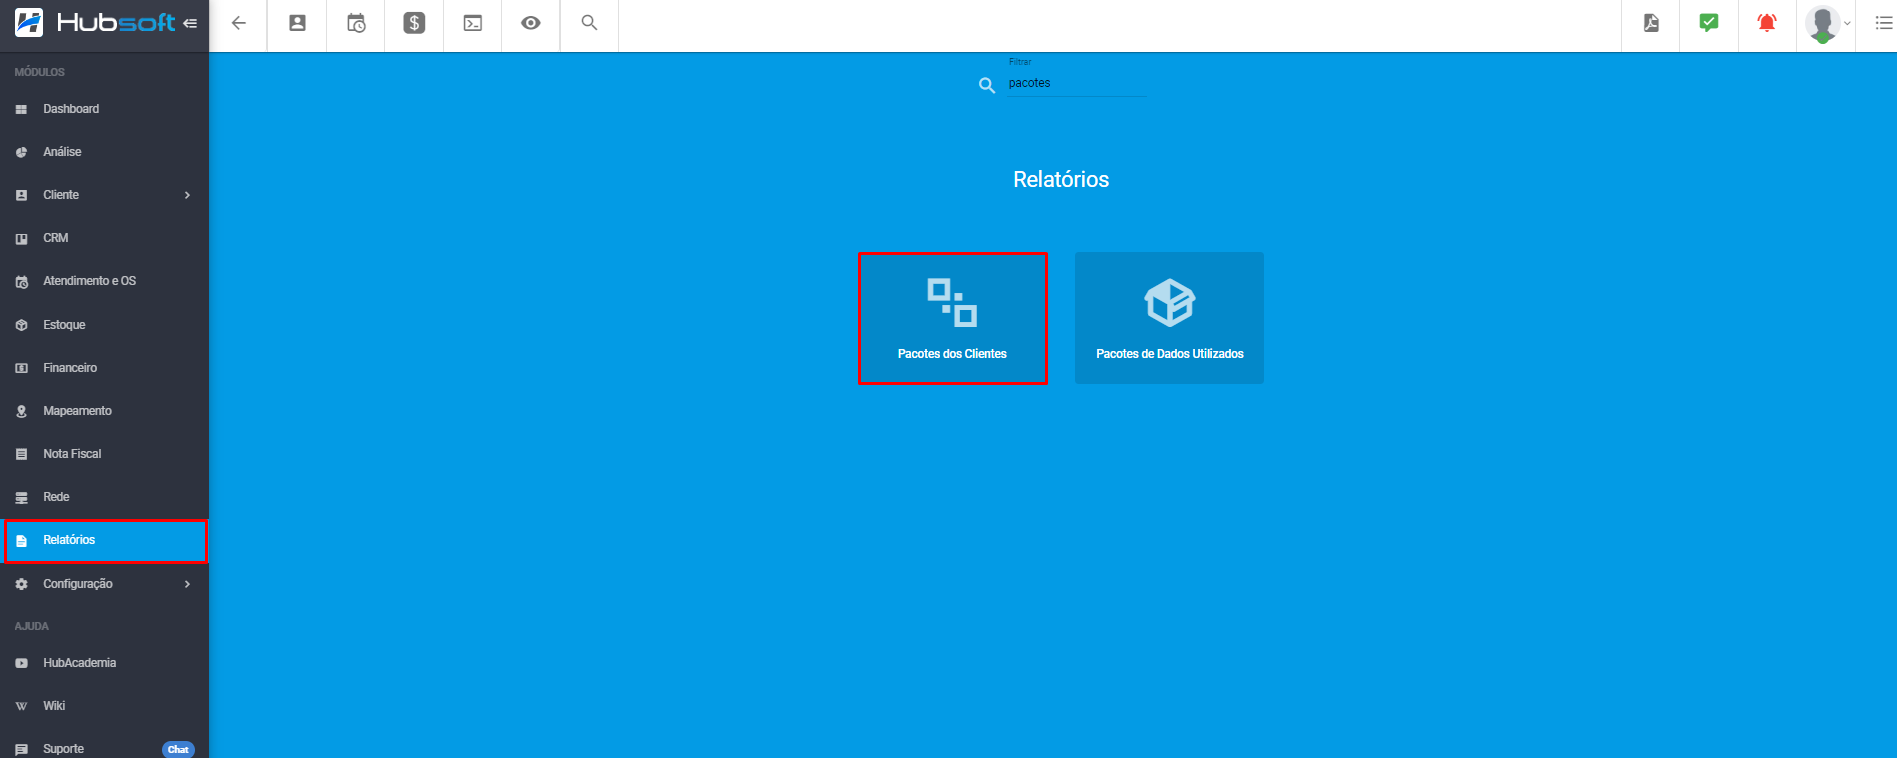
Task: Click the HubAcademia video icon
Action: (x=21, y=663)
